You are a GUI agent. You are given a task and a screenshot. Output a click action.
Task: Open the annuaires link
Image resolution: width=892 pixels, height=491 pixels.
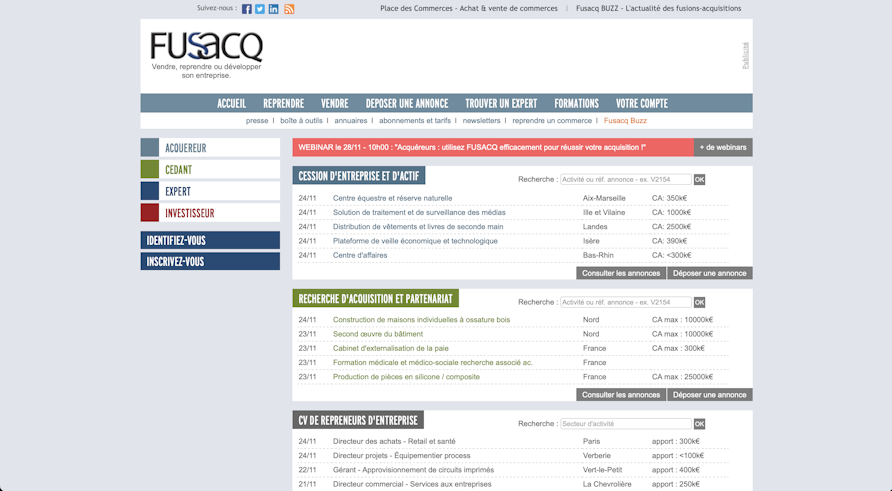[x=350, y=121]
